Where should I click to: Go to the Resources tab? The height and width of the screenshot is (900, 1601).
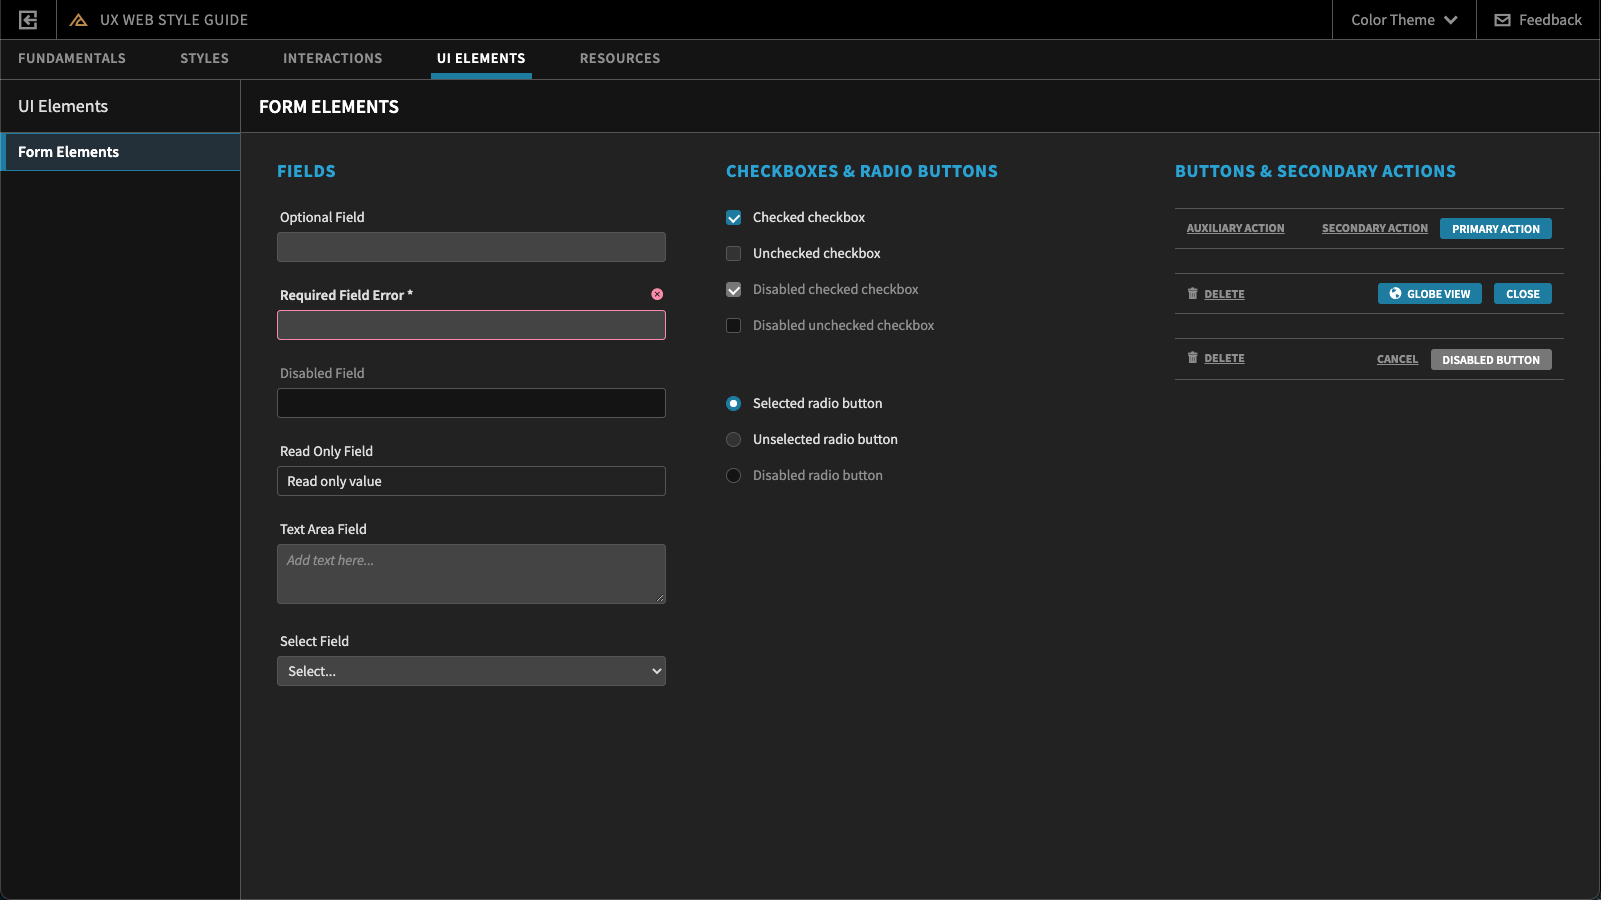click(620, 59)
